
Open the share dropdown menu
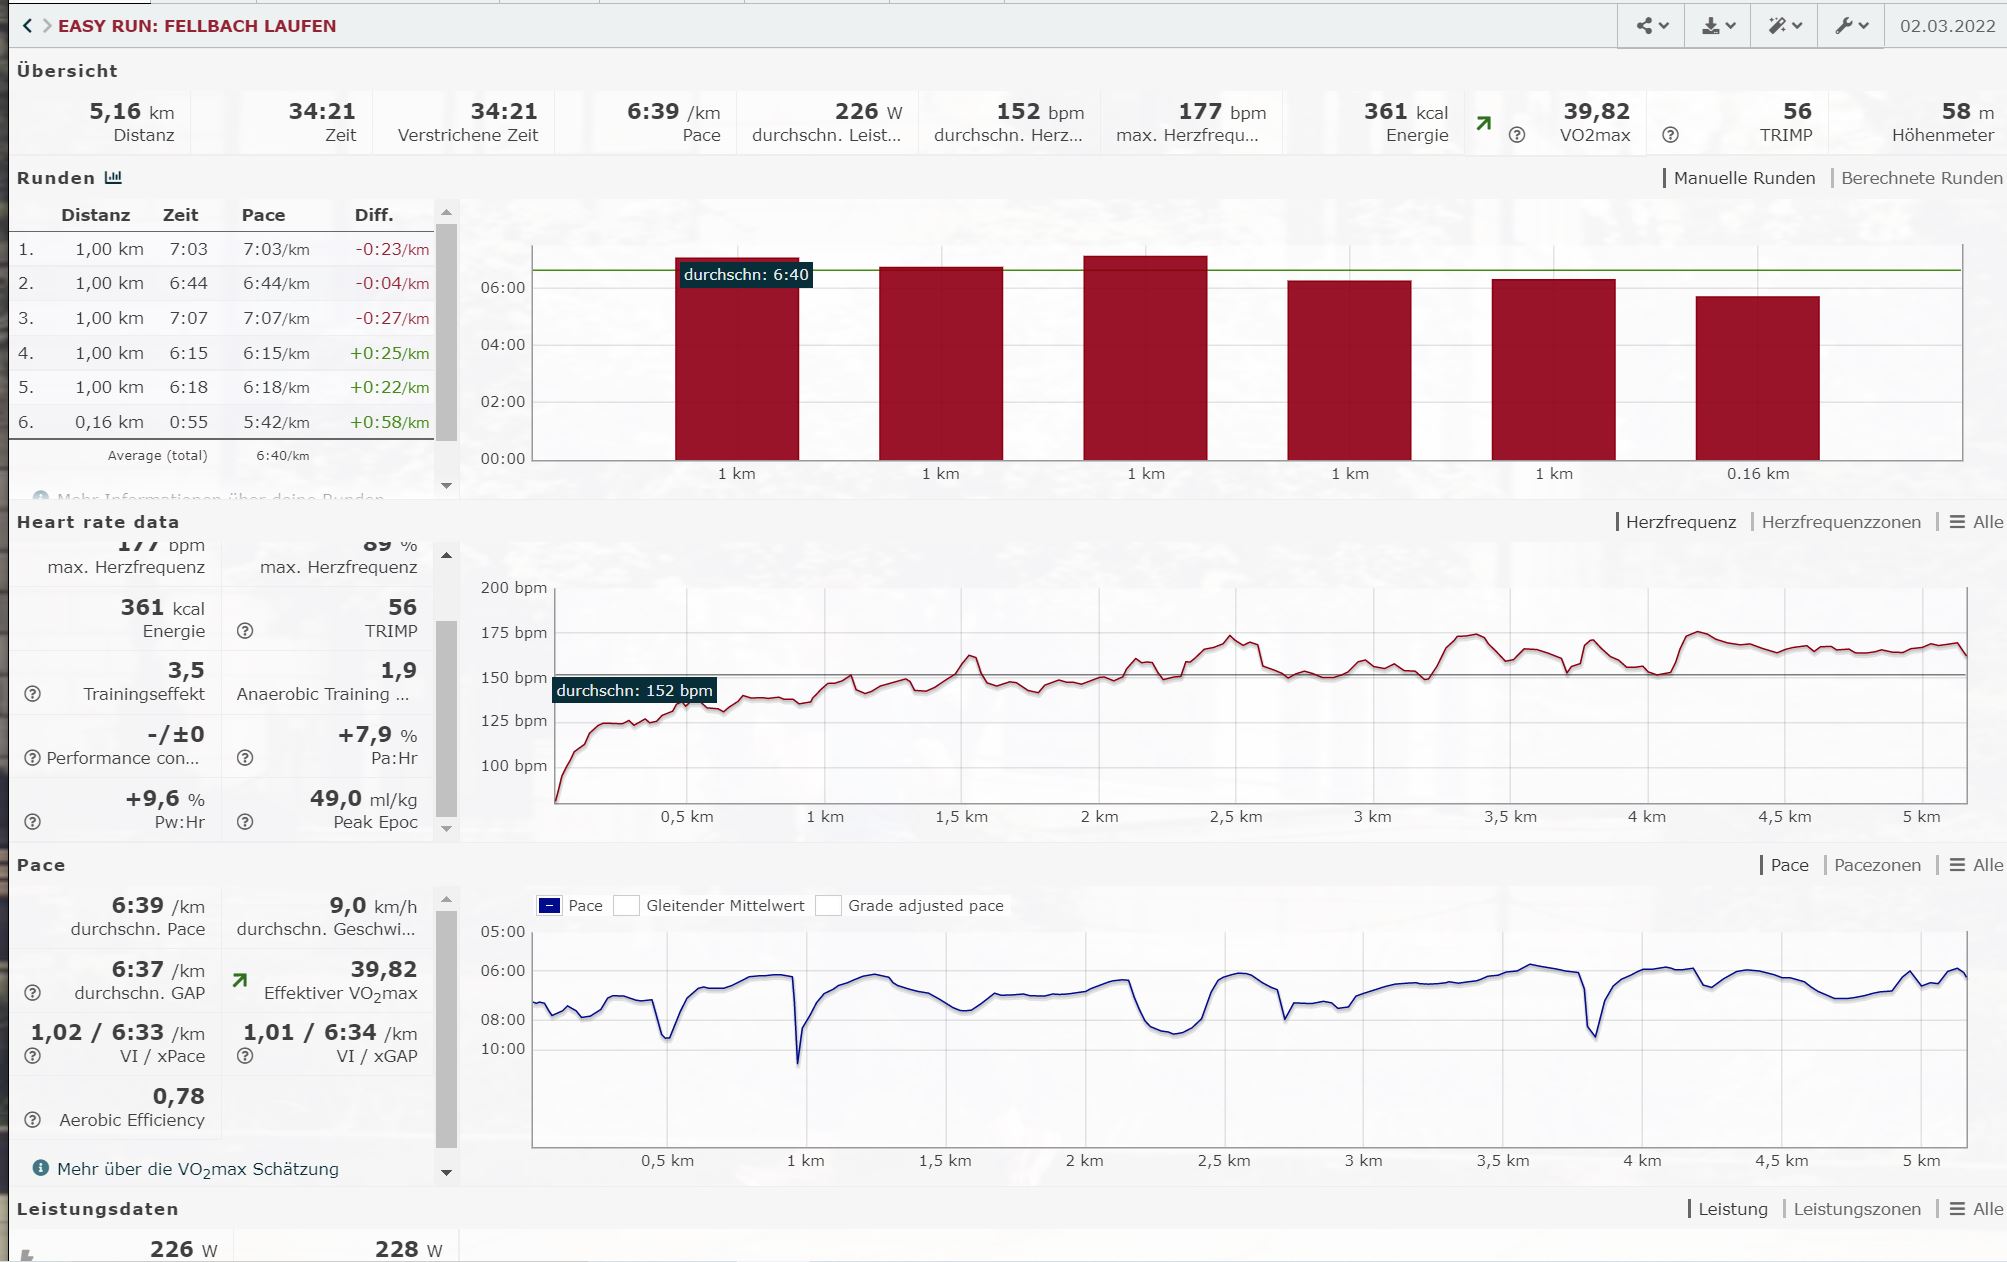1652,26
